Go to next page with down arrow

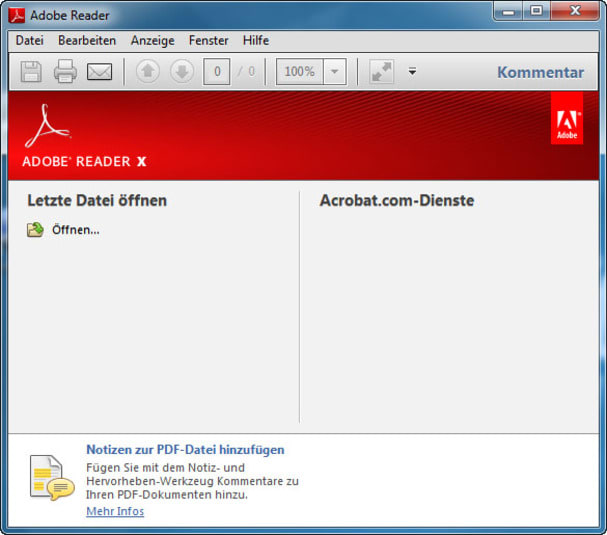point(182,71)
